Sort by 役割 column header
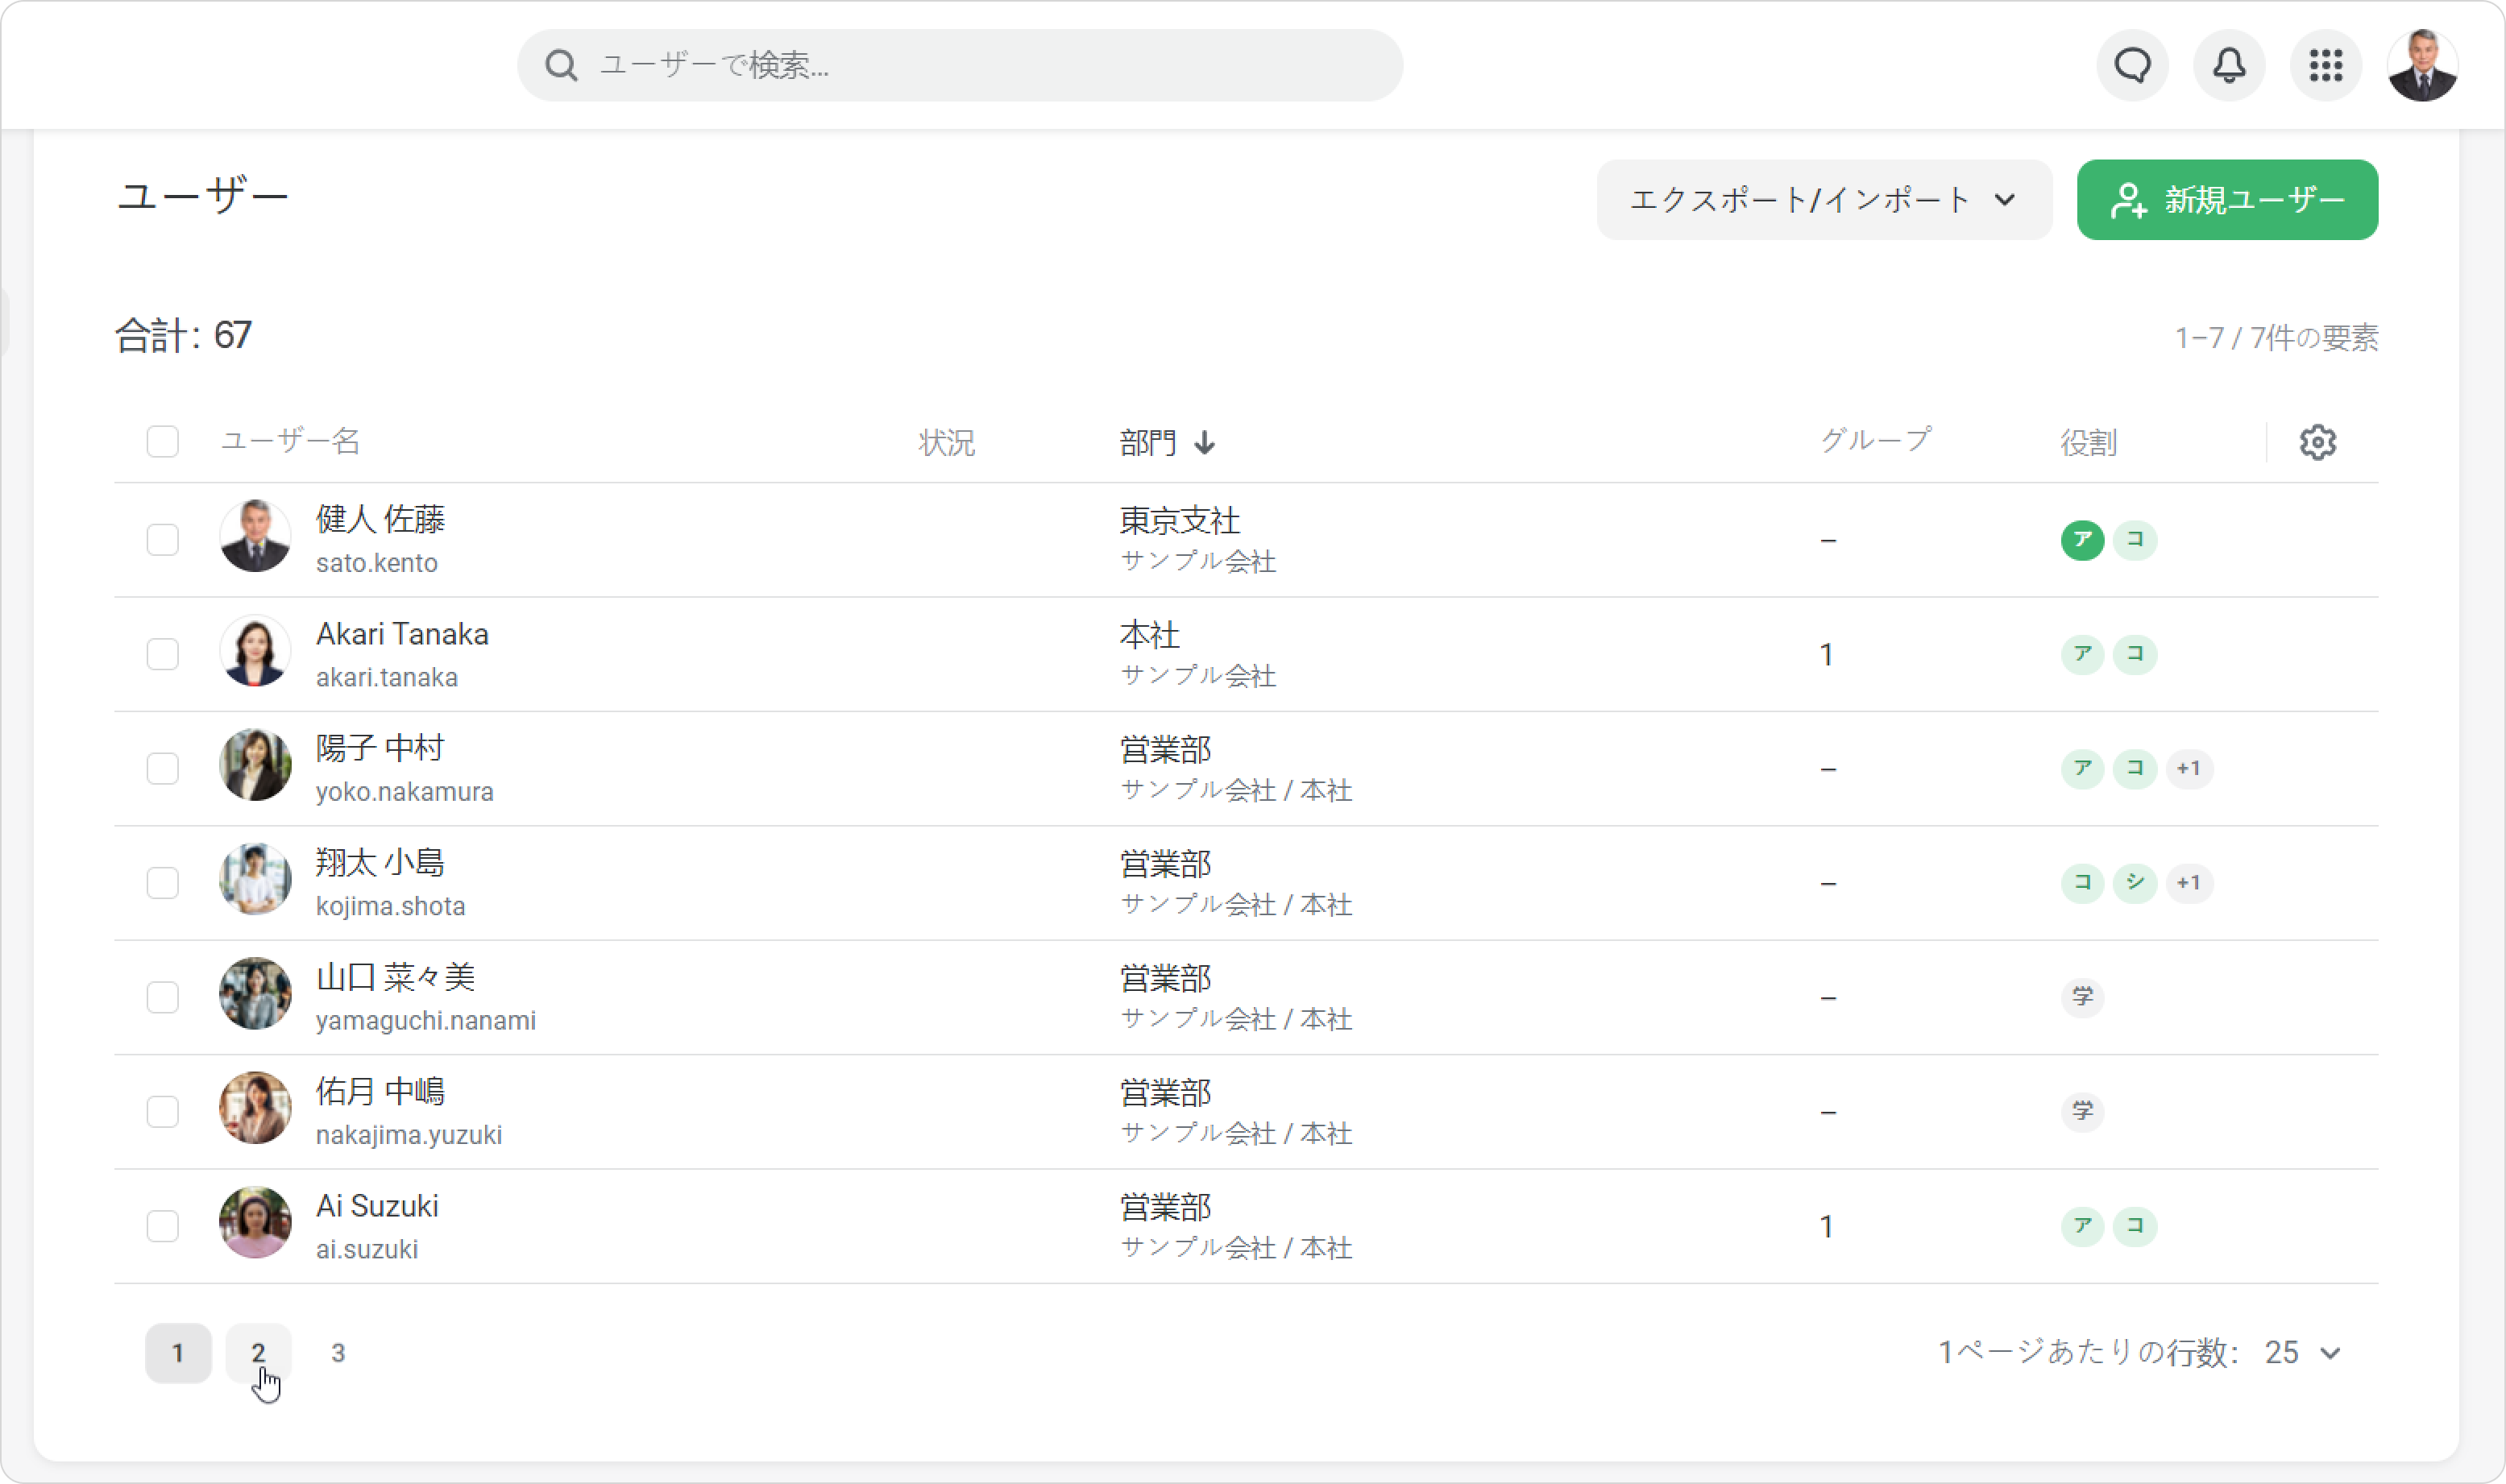Viewport: 2506px width, 1484px height. [2088, 442]
